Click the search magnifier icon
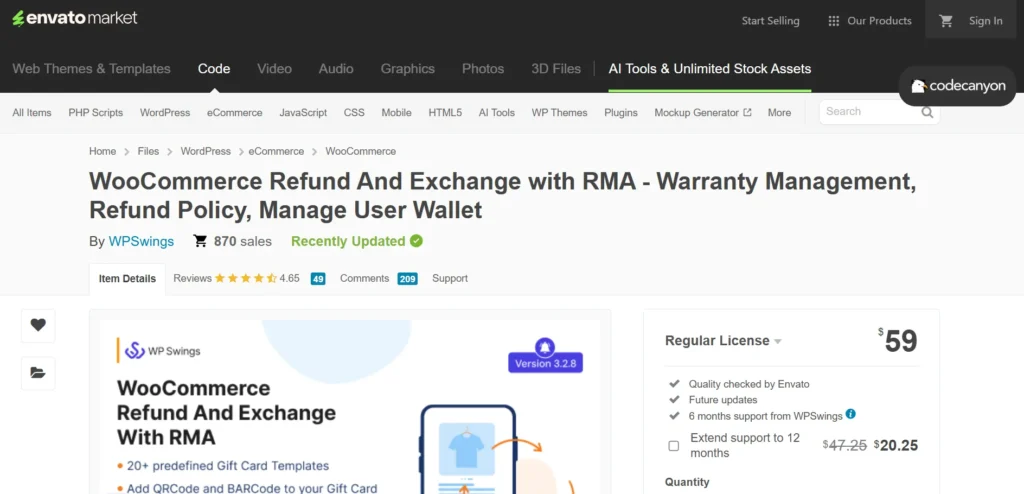Viewport: 1024px width, 494px height. click(x=927, y=112)
